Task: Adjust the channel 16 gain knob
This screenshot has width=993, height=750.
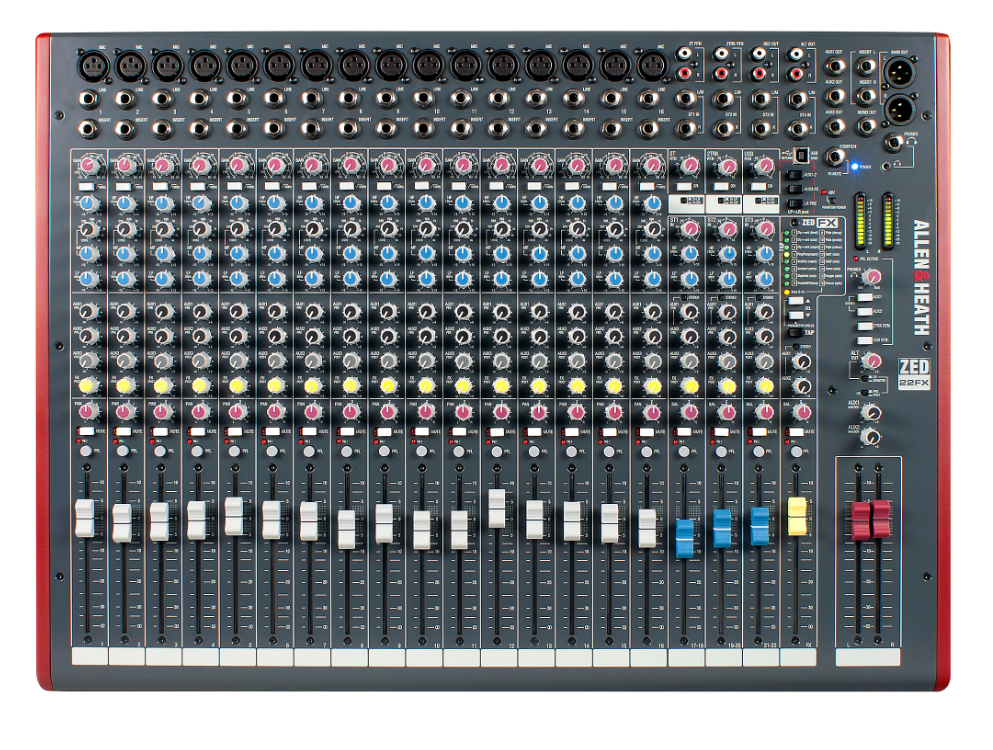Action: [x=651, y=167]
